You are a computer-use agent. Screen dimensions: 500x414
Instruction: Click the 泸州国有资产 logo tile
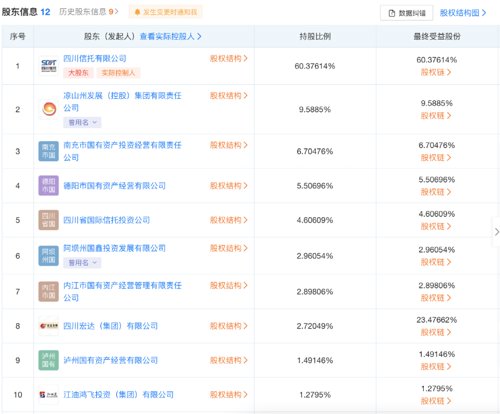pyautogui.click(x=49, y=360)
